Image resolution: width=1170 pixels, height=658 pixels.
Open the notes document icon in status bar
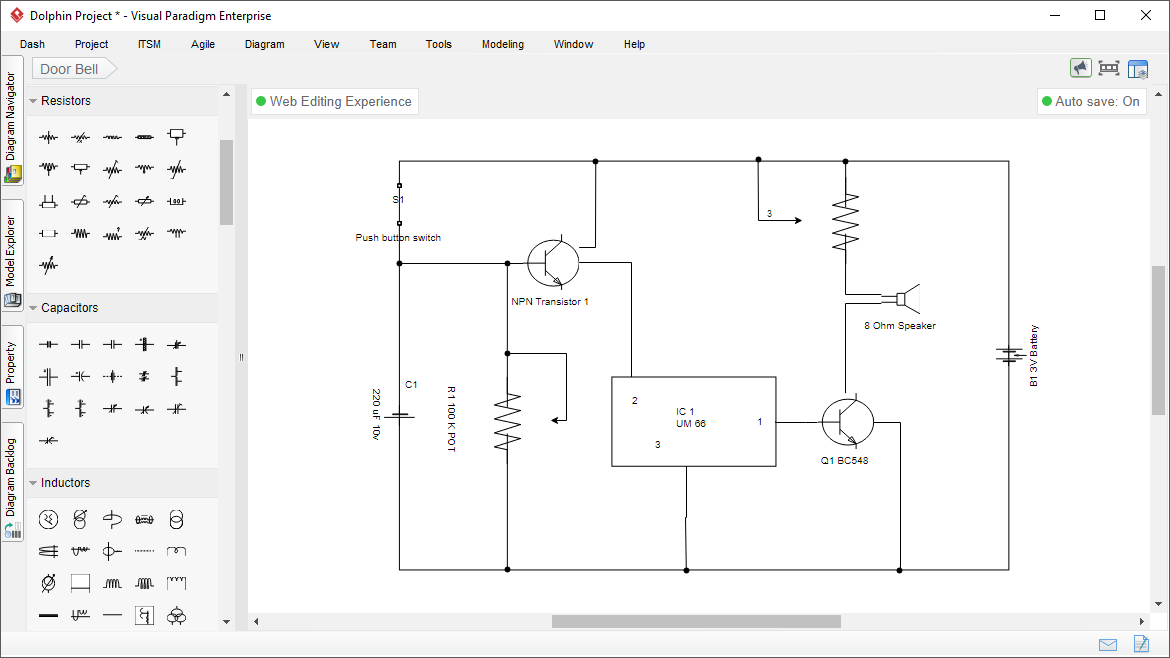pyautogui.click(x=1140, y=644)
